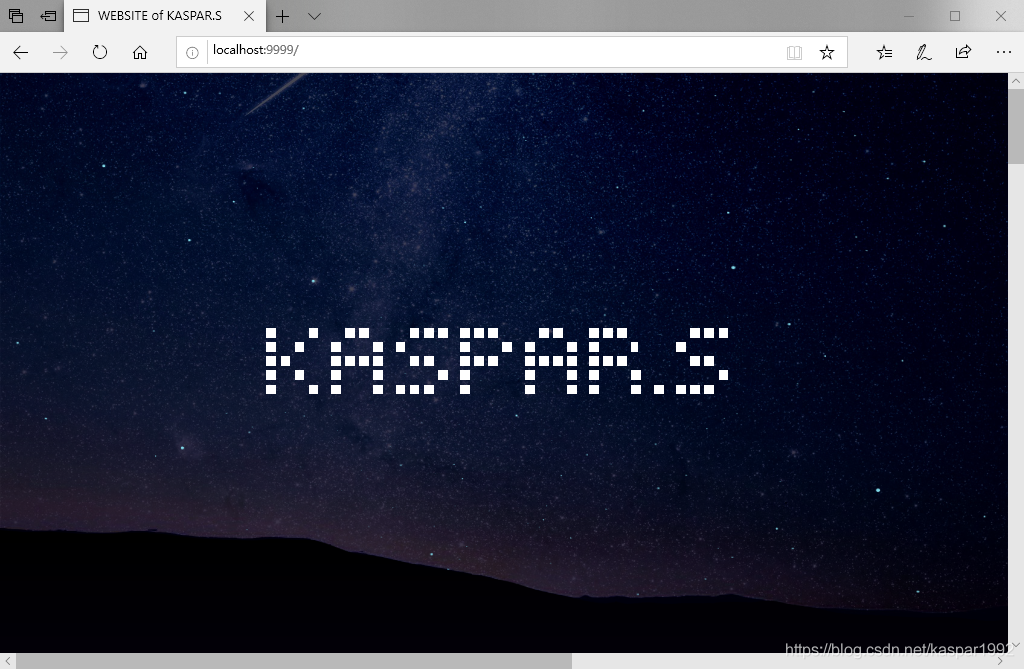Close the WEBSITE of KASPAR.S tab

coord(249,16)
